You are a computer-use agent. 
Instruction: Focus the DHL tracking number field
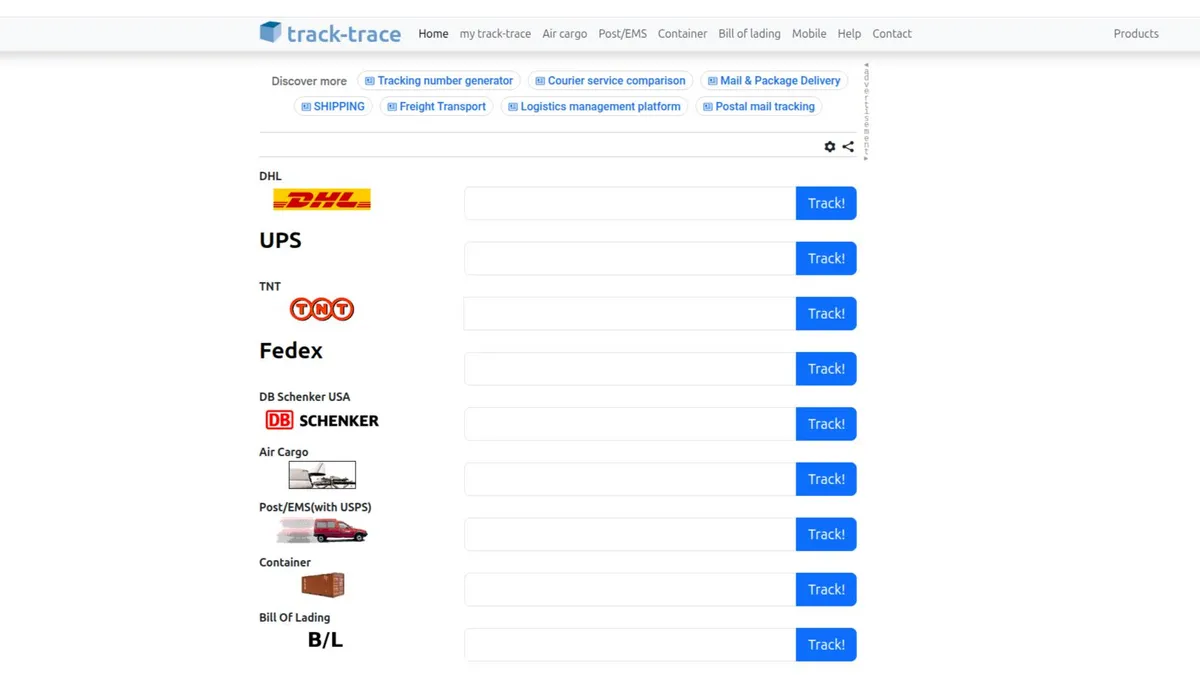pos(630,203)
